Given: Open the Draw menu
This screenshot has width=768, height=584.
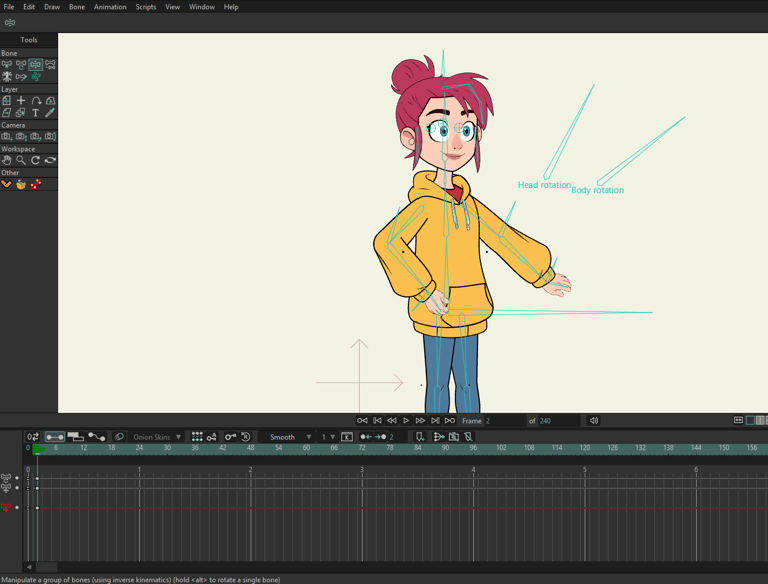Looking at the screenshot, I should [x=52, y=7].
